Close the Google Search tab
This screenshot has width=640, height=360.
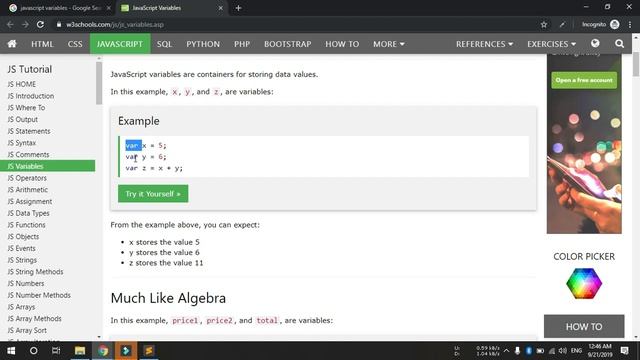point(109,8)
